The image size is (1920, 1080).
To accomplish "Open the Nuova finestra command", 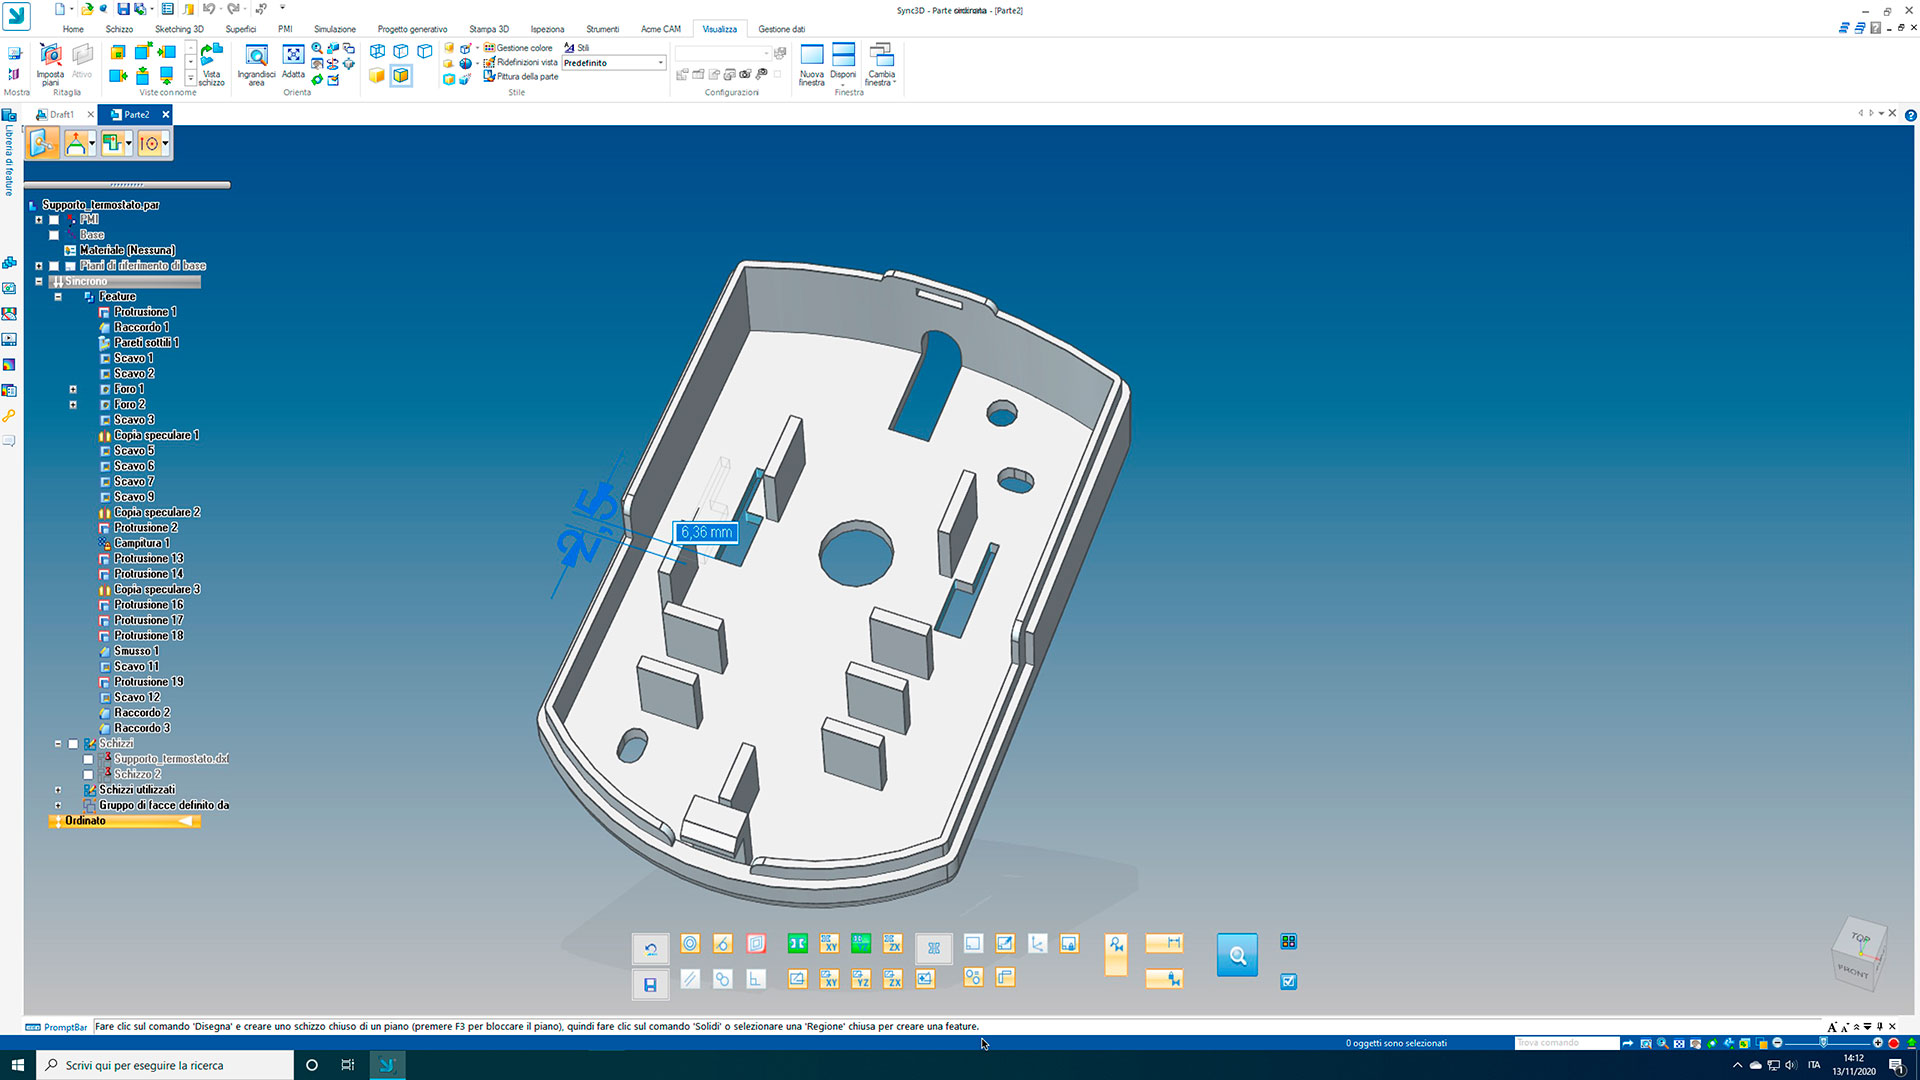I will (812, 64).
